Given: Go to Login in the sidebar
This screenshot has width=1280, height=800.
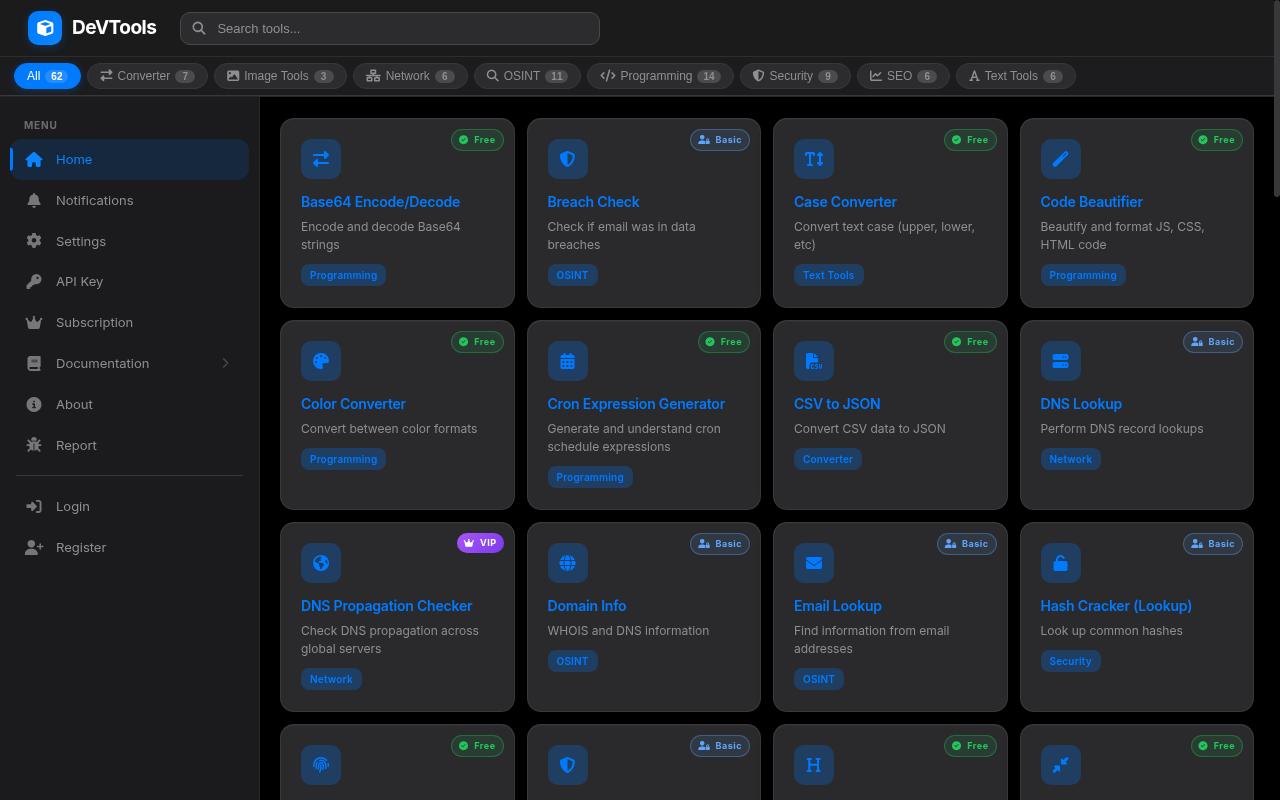Looking at the screenshot, I should pyautogui.click(x=130, y=506).
